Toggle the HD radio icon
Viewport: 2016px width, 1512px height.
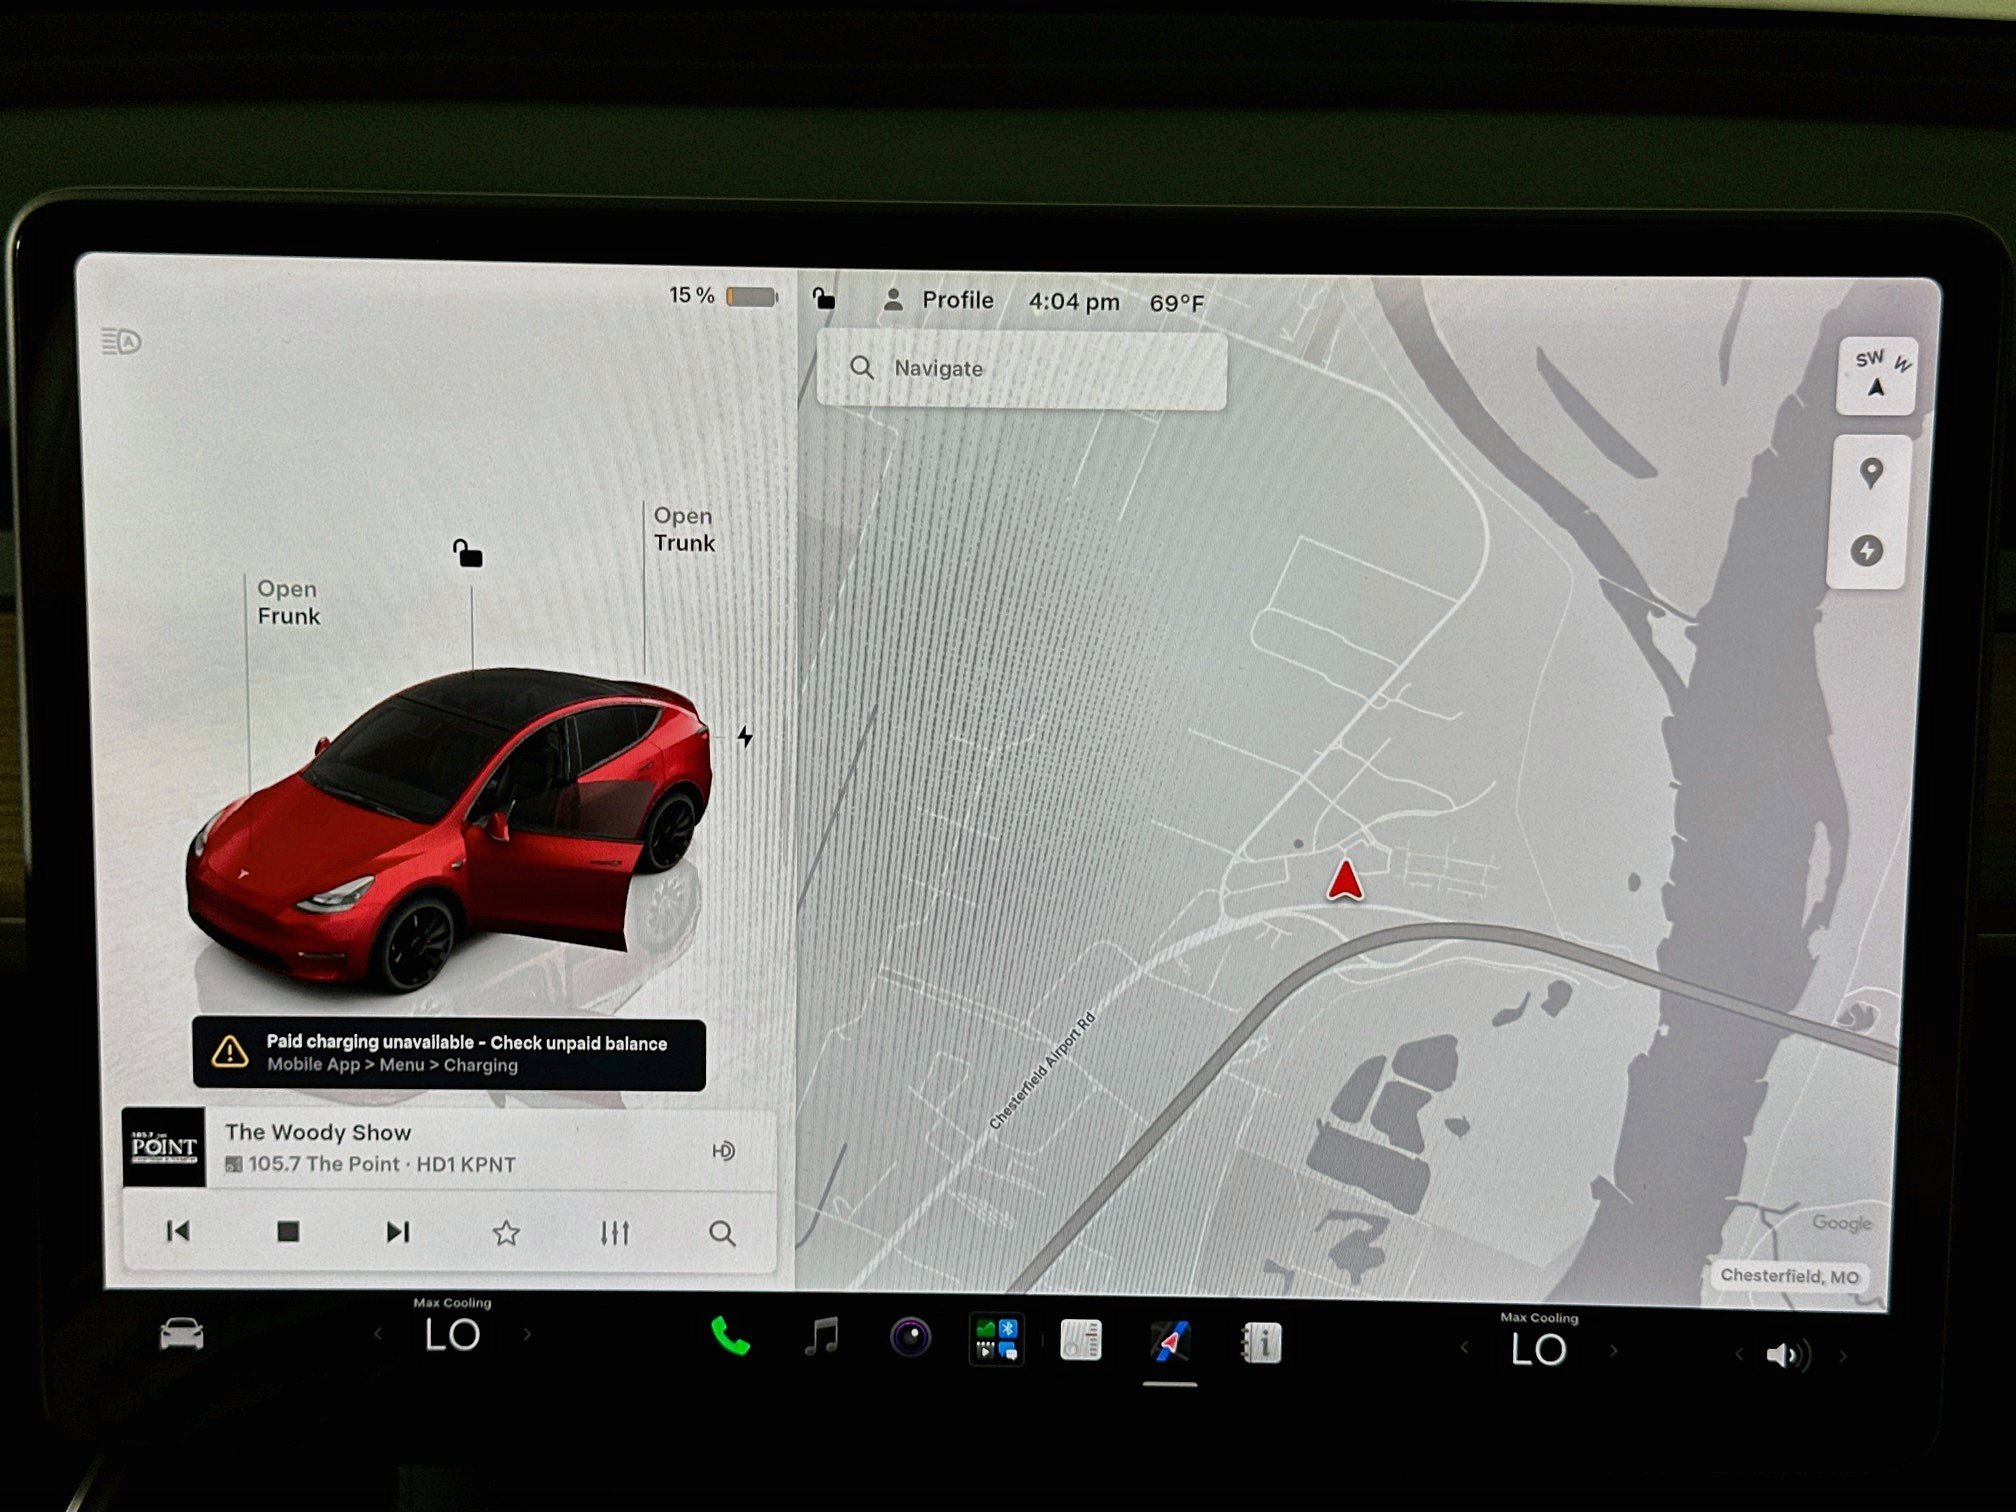point(723,1151)
